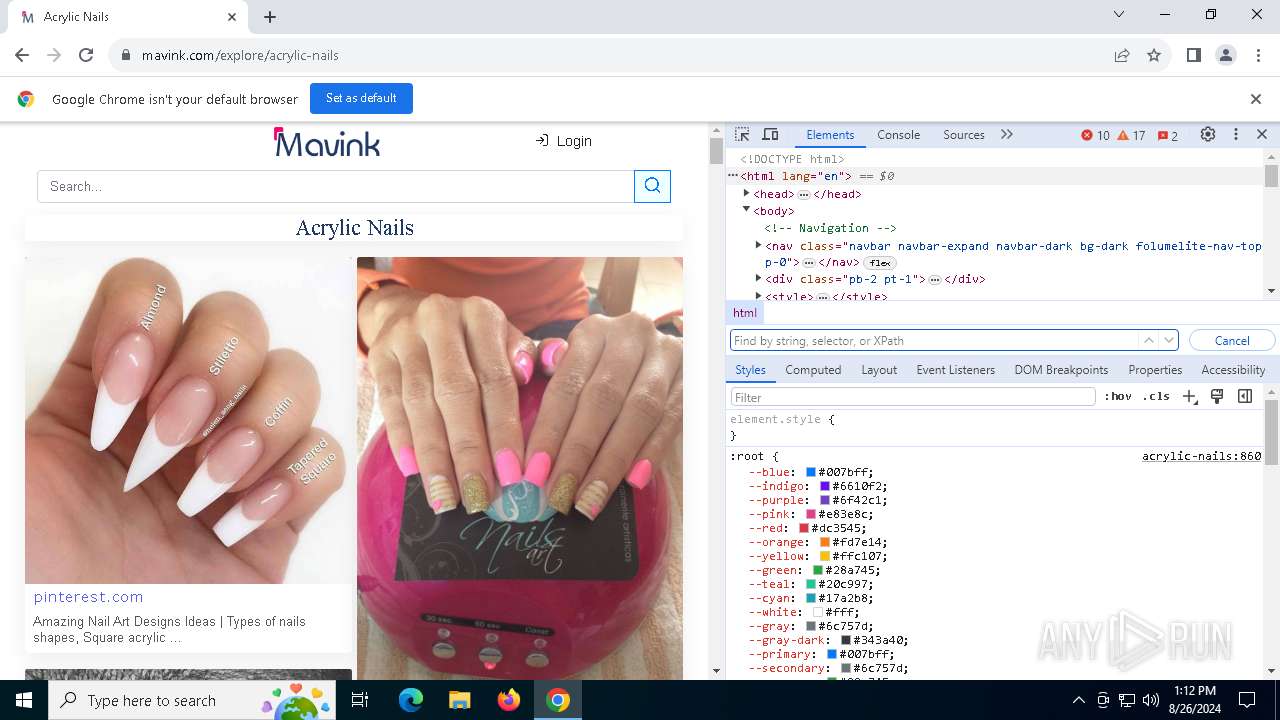
Task: Click the Styles Filter input field
Action: coord(913,397)
